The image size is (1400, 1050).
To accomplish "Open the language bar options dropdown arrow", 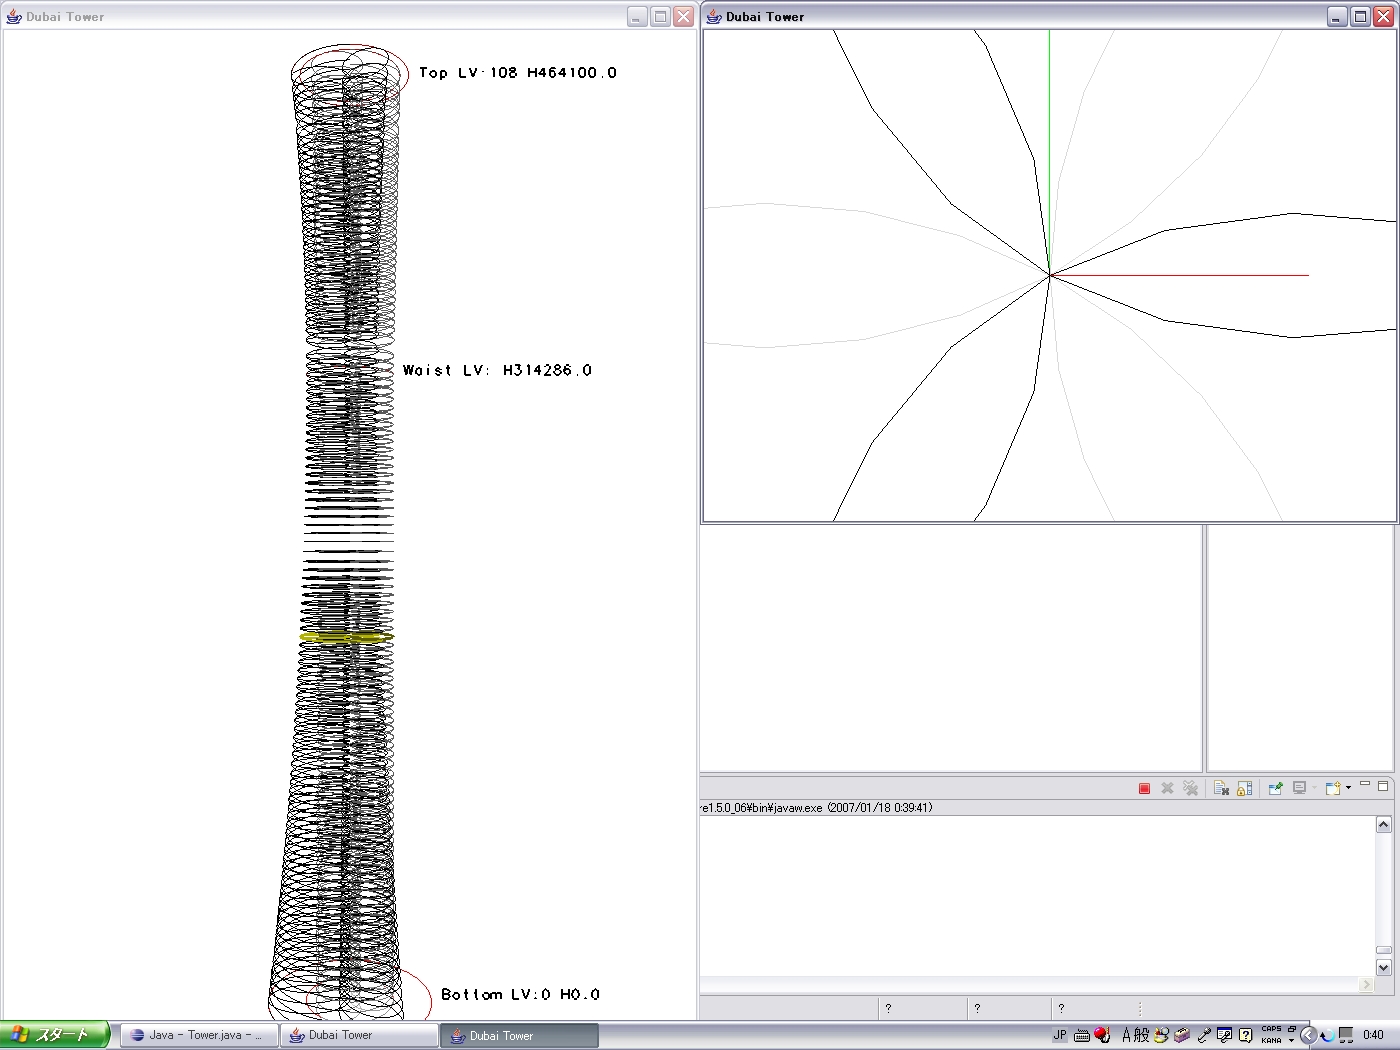I will point(1291,1040).
